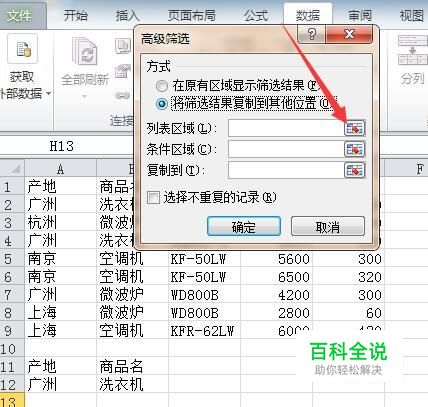
Task: Click cell with value 320
Action: [x=348, y=277]
